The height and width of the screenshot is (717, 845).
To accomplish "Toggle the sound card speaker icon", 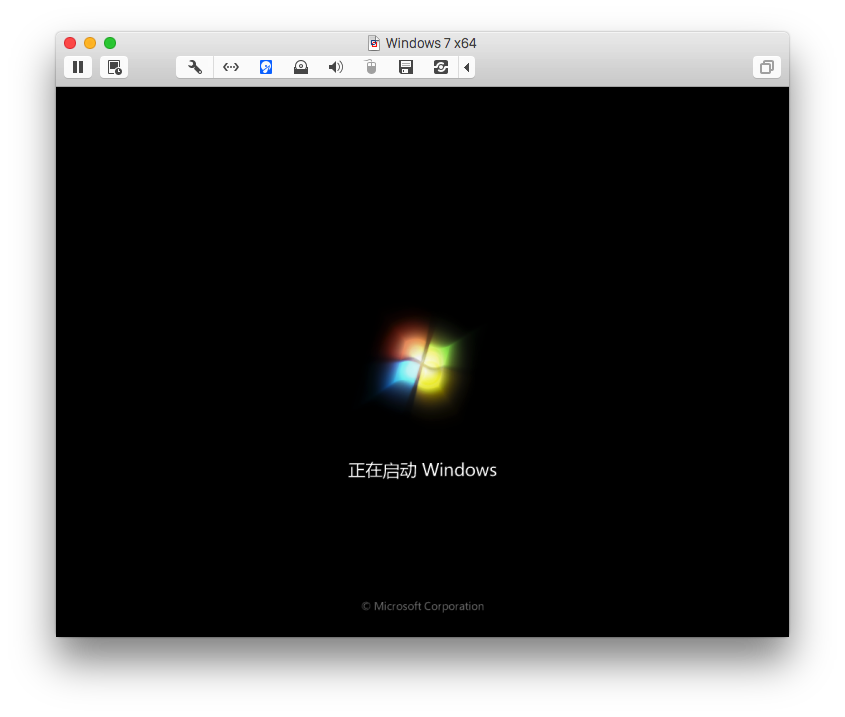I will 336,67.
